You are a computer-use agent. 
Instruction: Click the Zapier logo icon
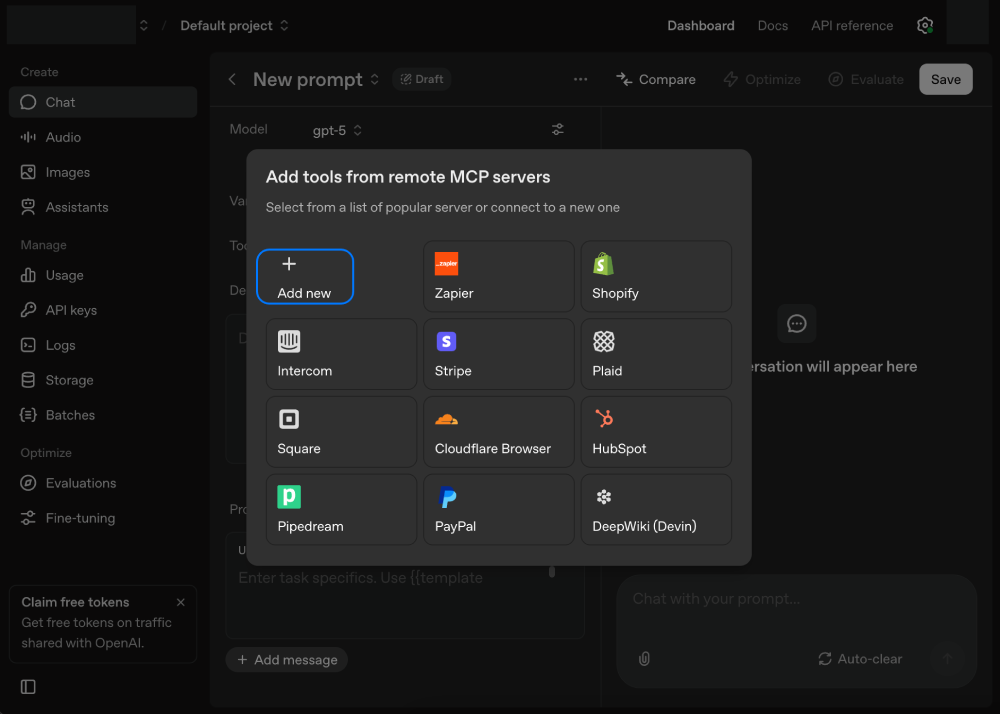pyautogui.click(x=446, y=263)
